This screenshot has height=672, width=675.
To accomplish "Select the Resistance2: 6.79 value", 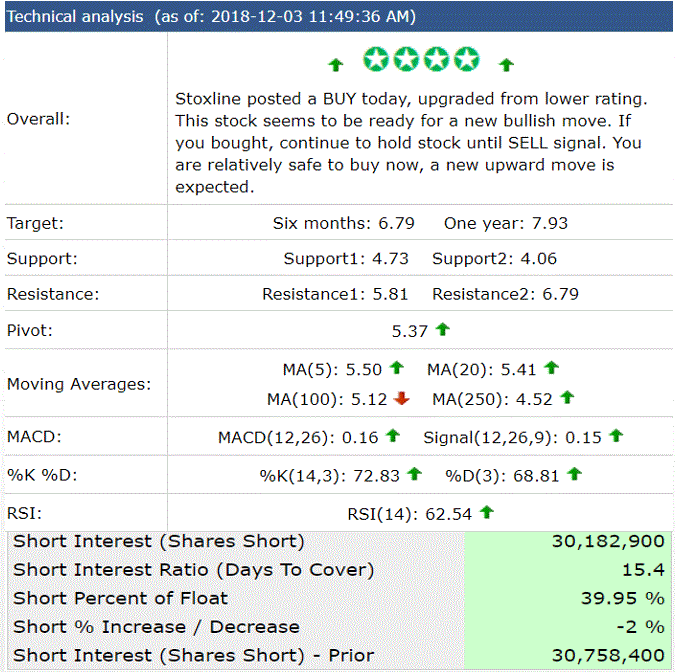I will [x=505, y=294].
